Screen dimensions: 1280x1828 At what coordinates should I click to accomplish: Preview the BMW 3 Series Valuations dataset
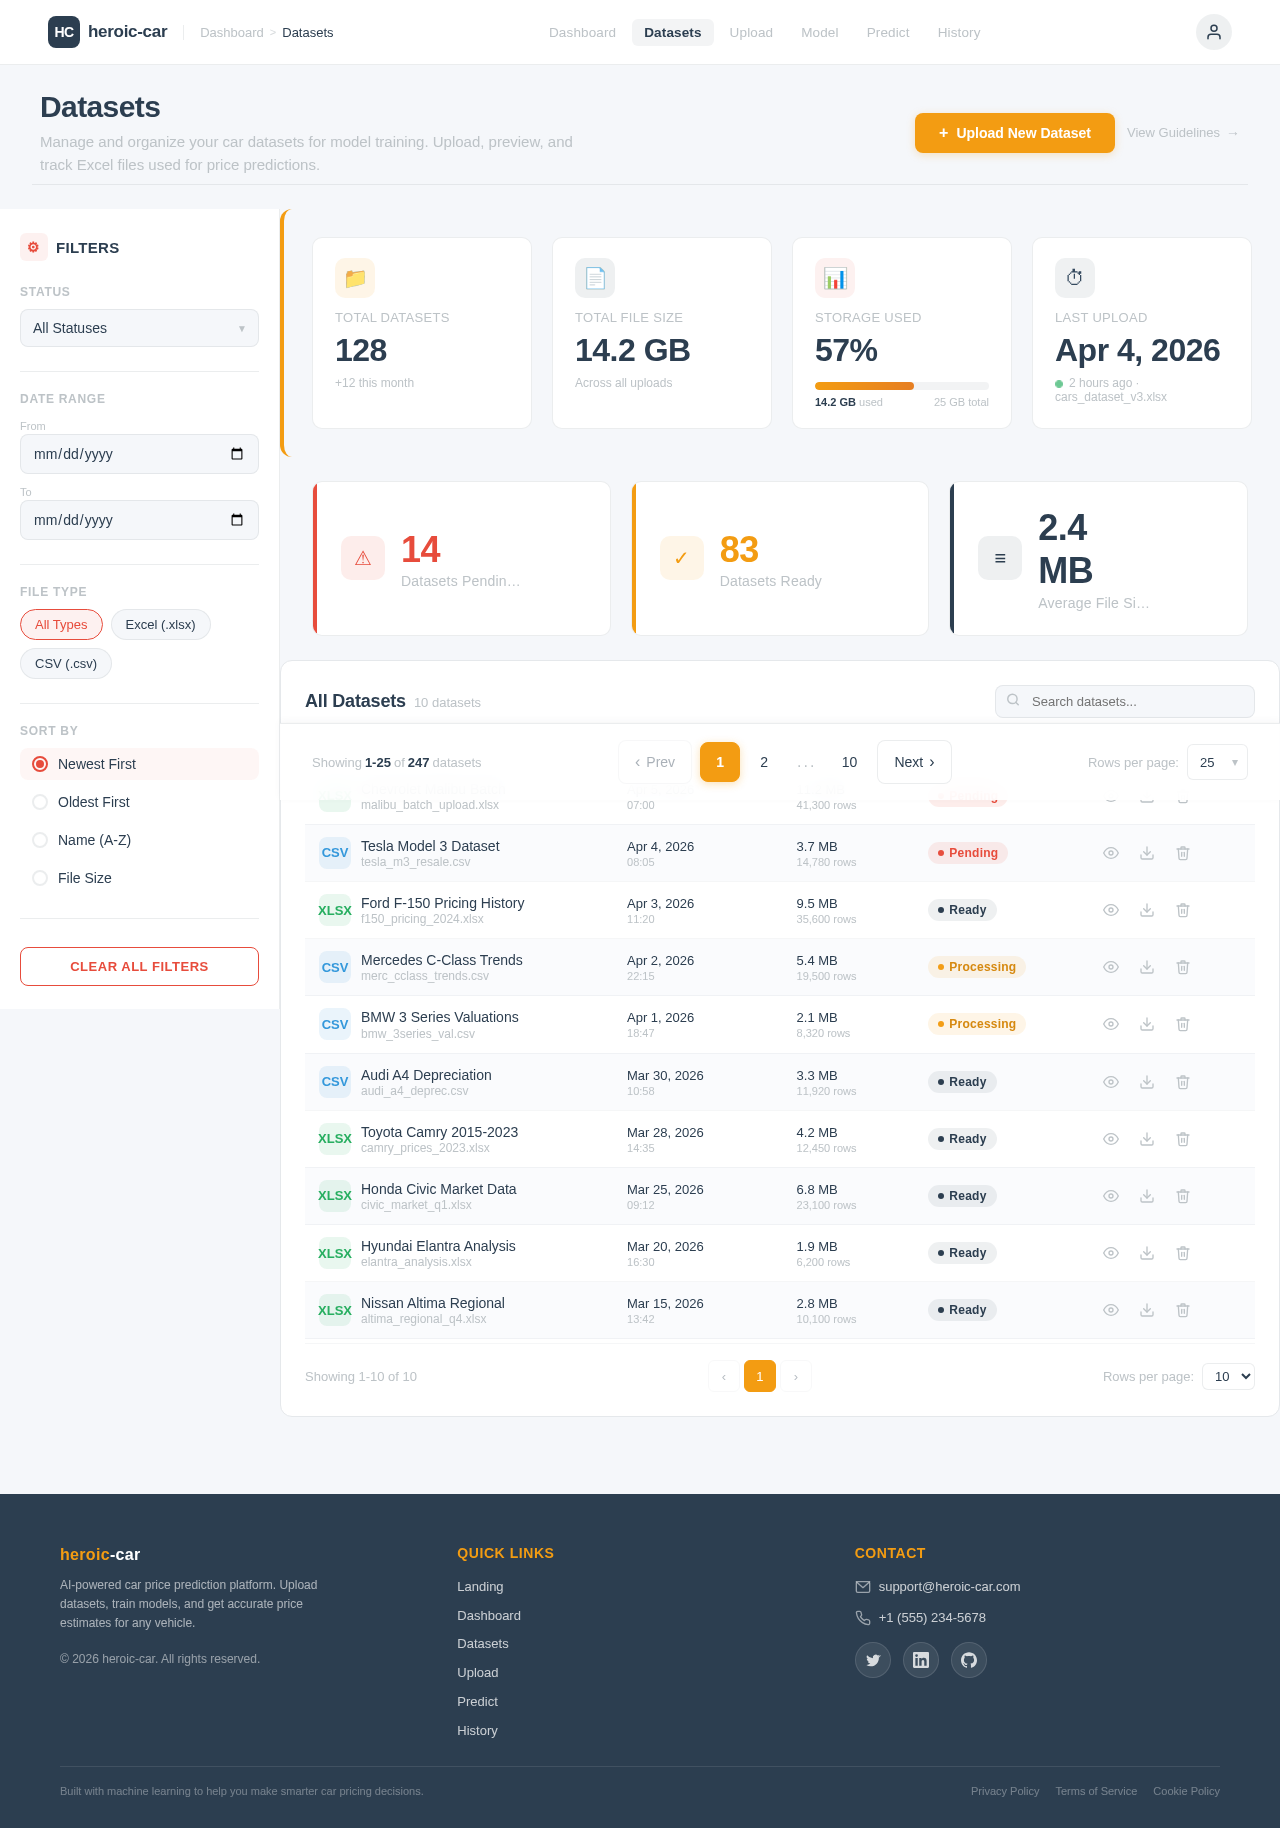point(1111,1024)
